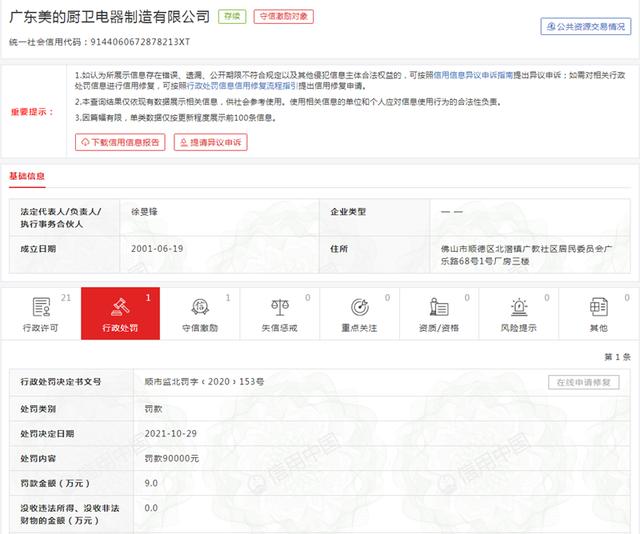
Task: Click the 罚款金额（万元） label
Action: coord(55,483)
